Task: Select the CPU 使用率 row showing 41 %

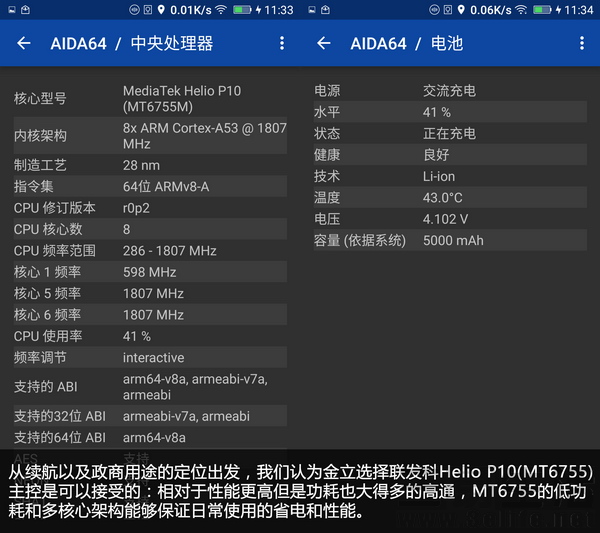Action: point(150,336)
